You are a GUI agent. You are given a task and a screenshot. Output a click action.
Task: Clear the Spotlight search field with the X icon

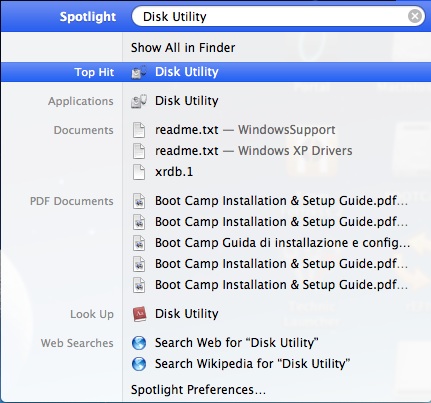tap(415, 16)
